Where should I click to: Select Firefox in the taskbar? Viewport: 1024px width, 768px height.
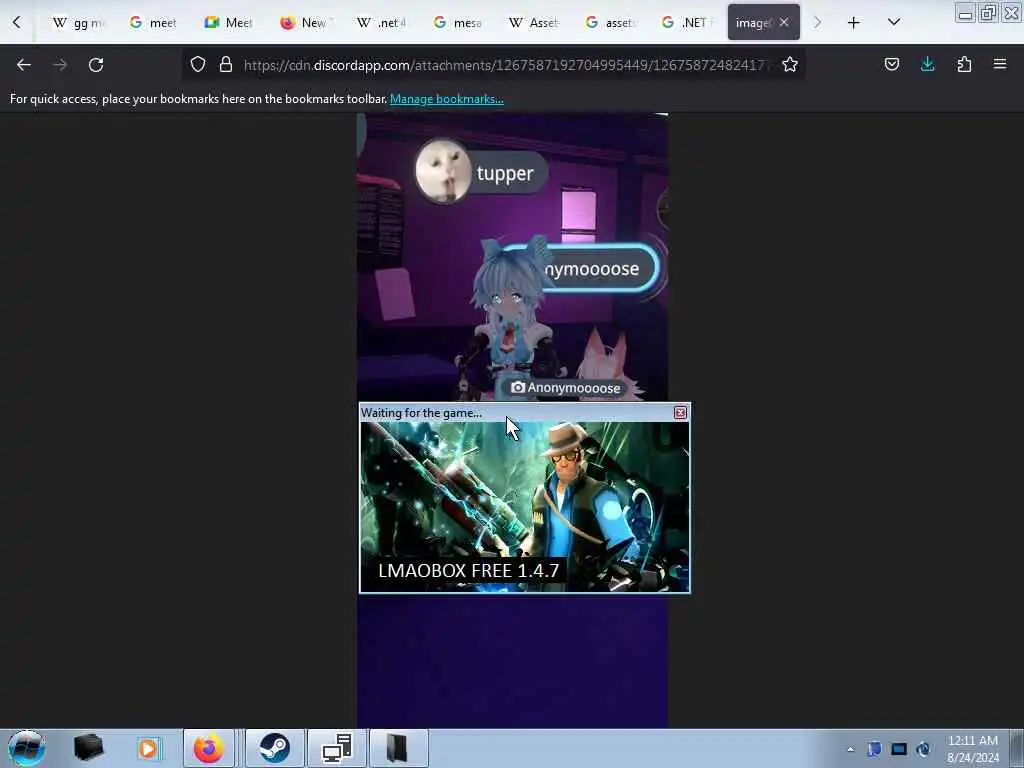[x=208, y=748]
